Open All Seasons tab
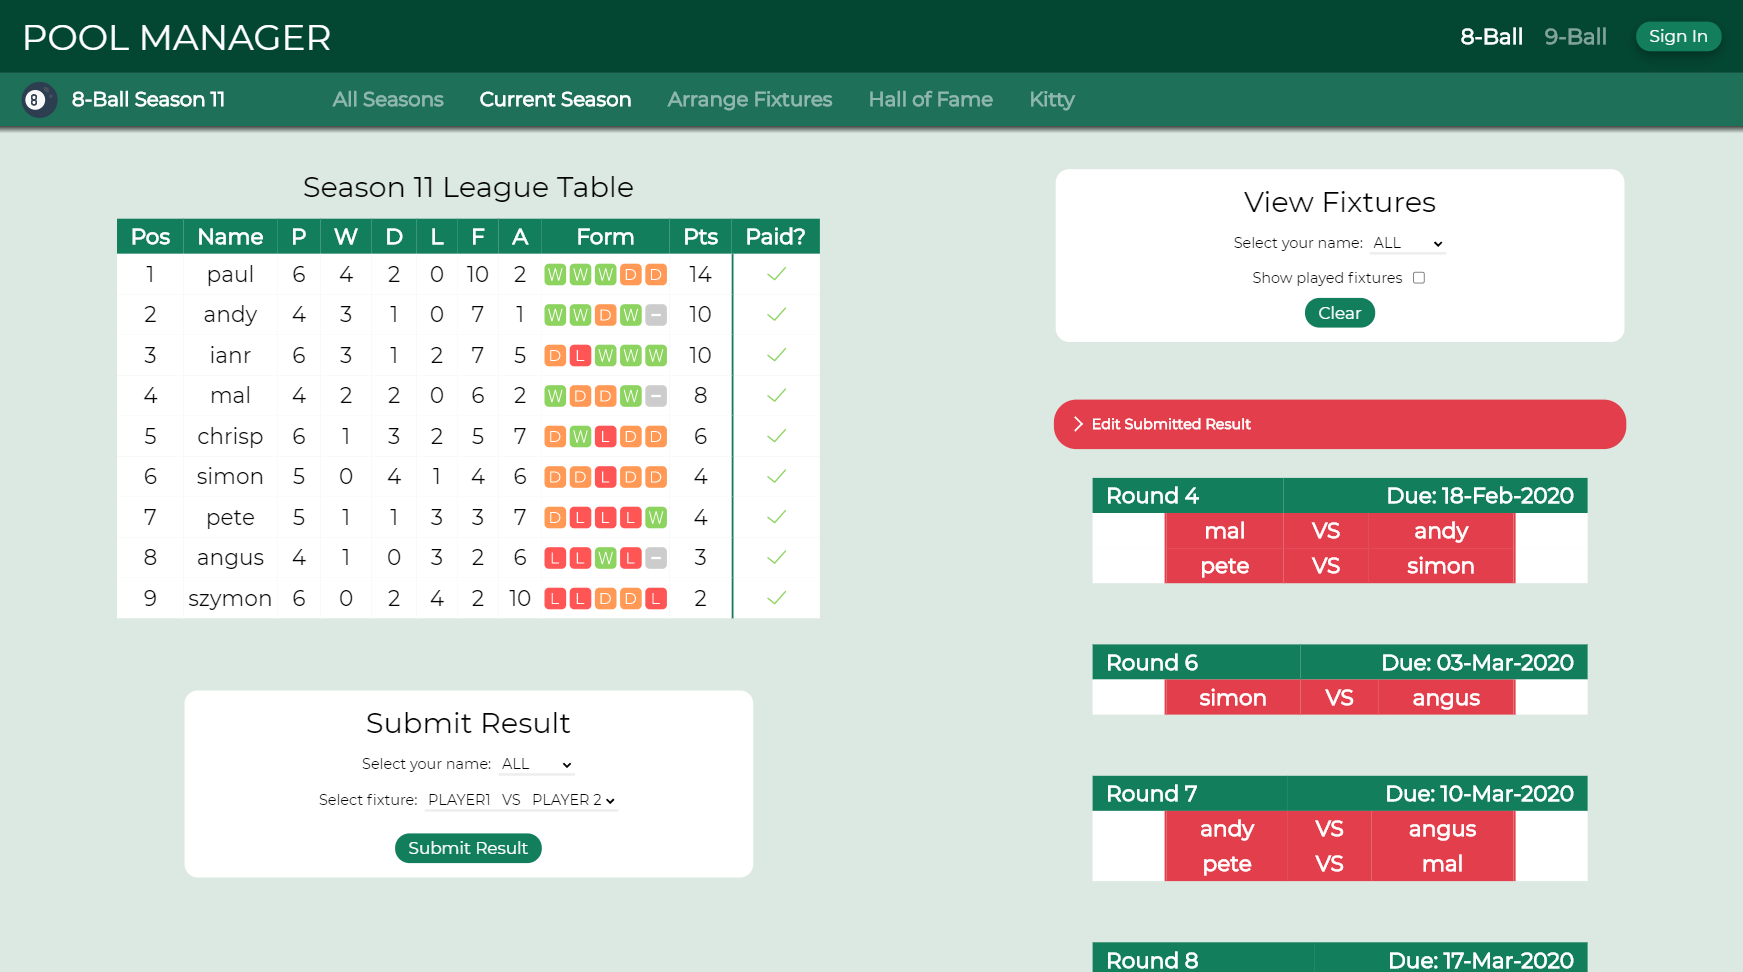Viewport: 1743px width, 972px height. tap(388, 100)
